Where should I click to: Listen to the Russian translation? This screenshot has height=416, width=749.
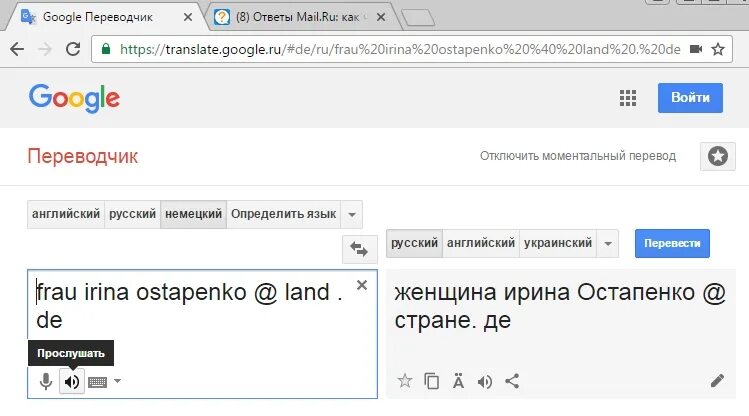(x=485, y=381)
